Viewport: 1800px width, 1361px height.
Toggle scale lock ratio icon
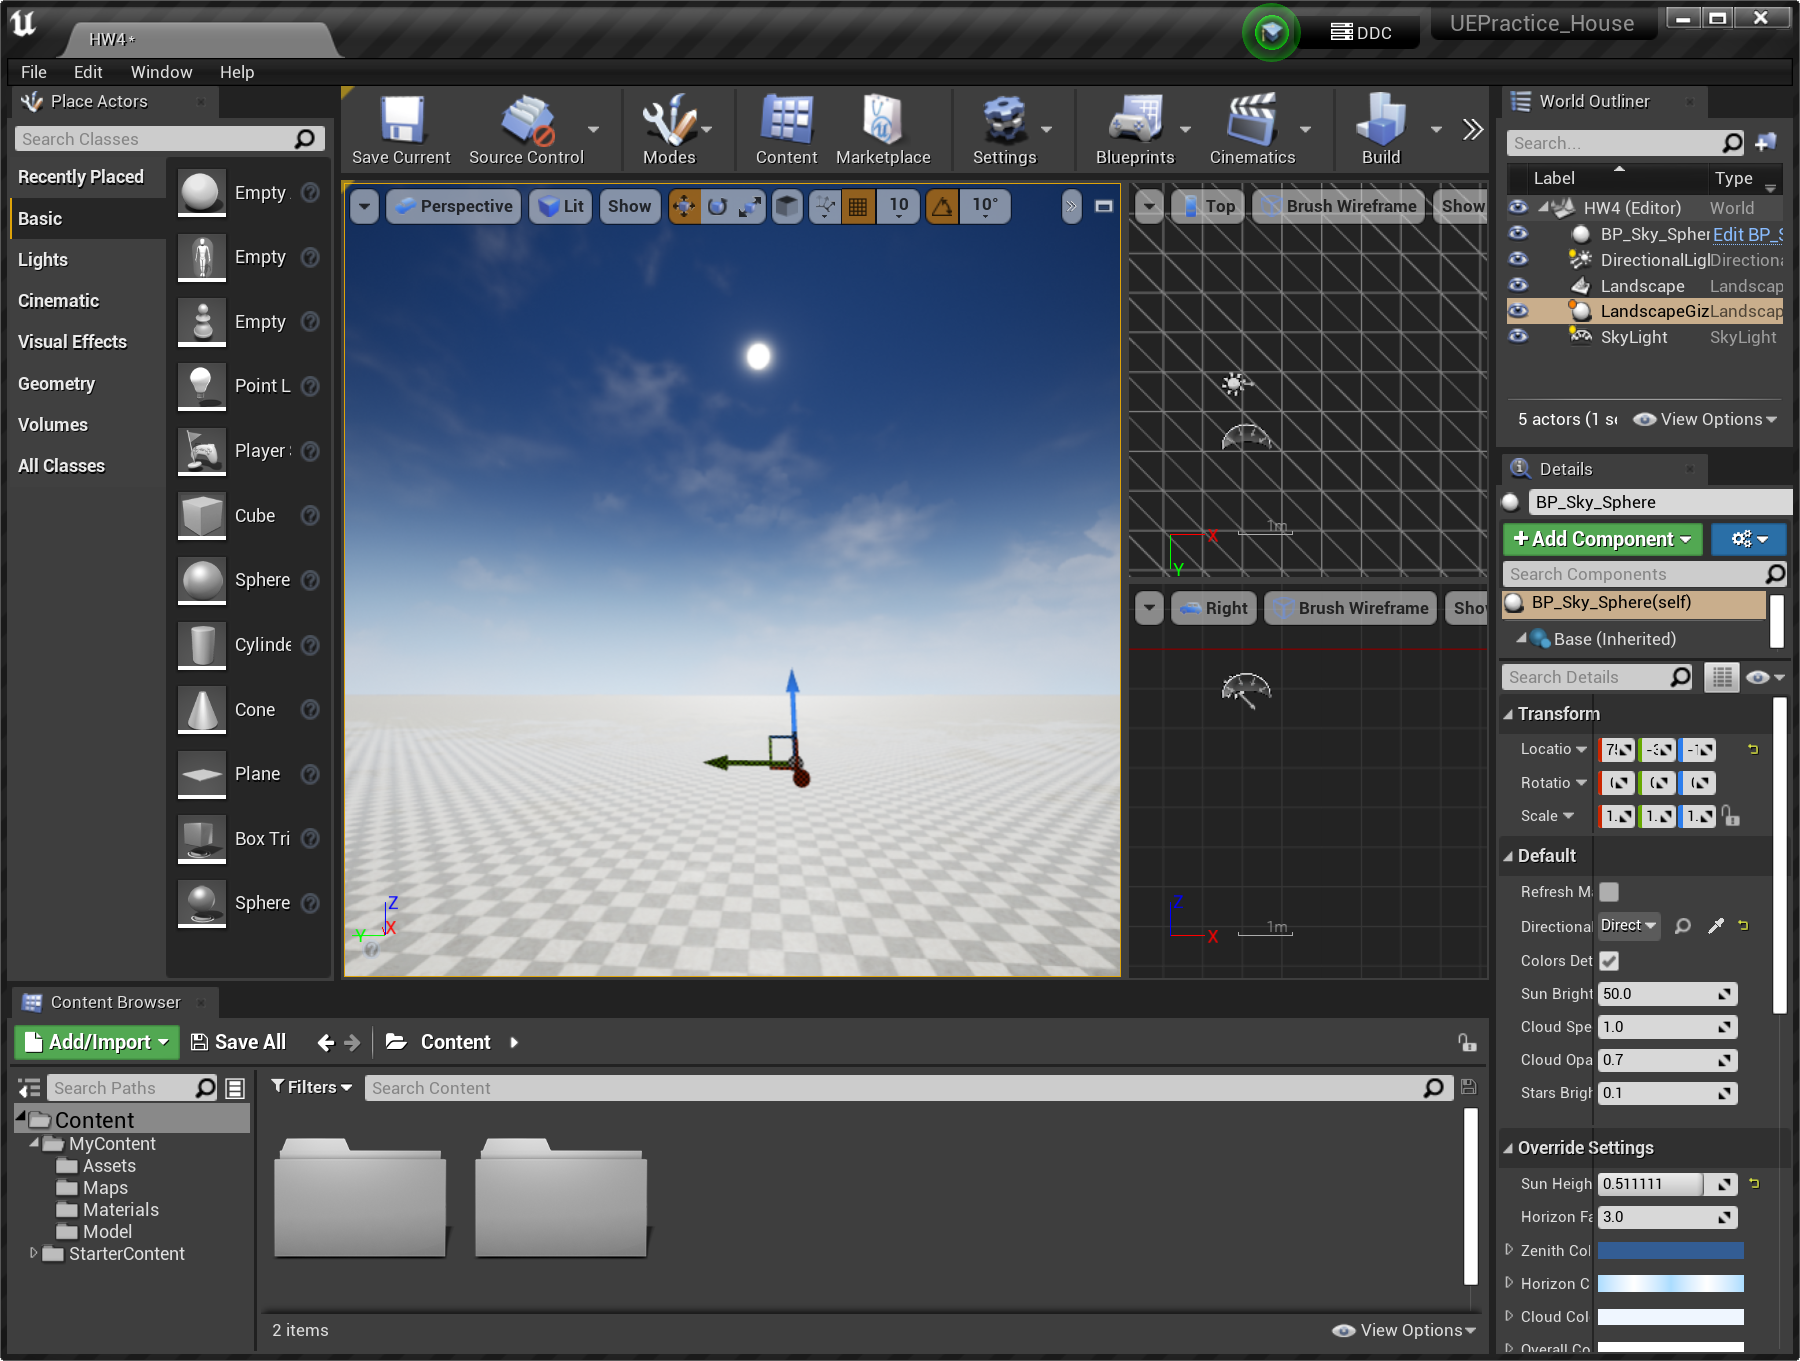click(1731, 816)
